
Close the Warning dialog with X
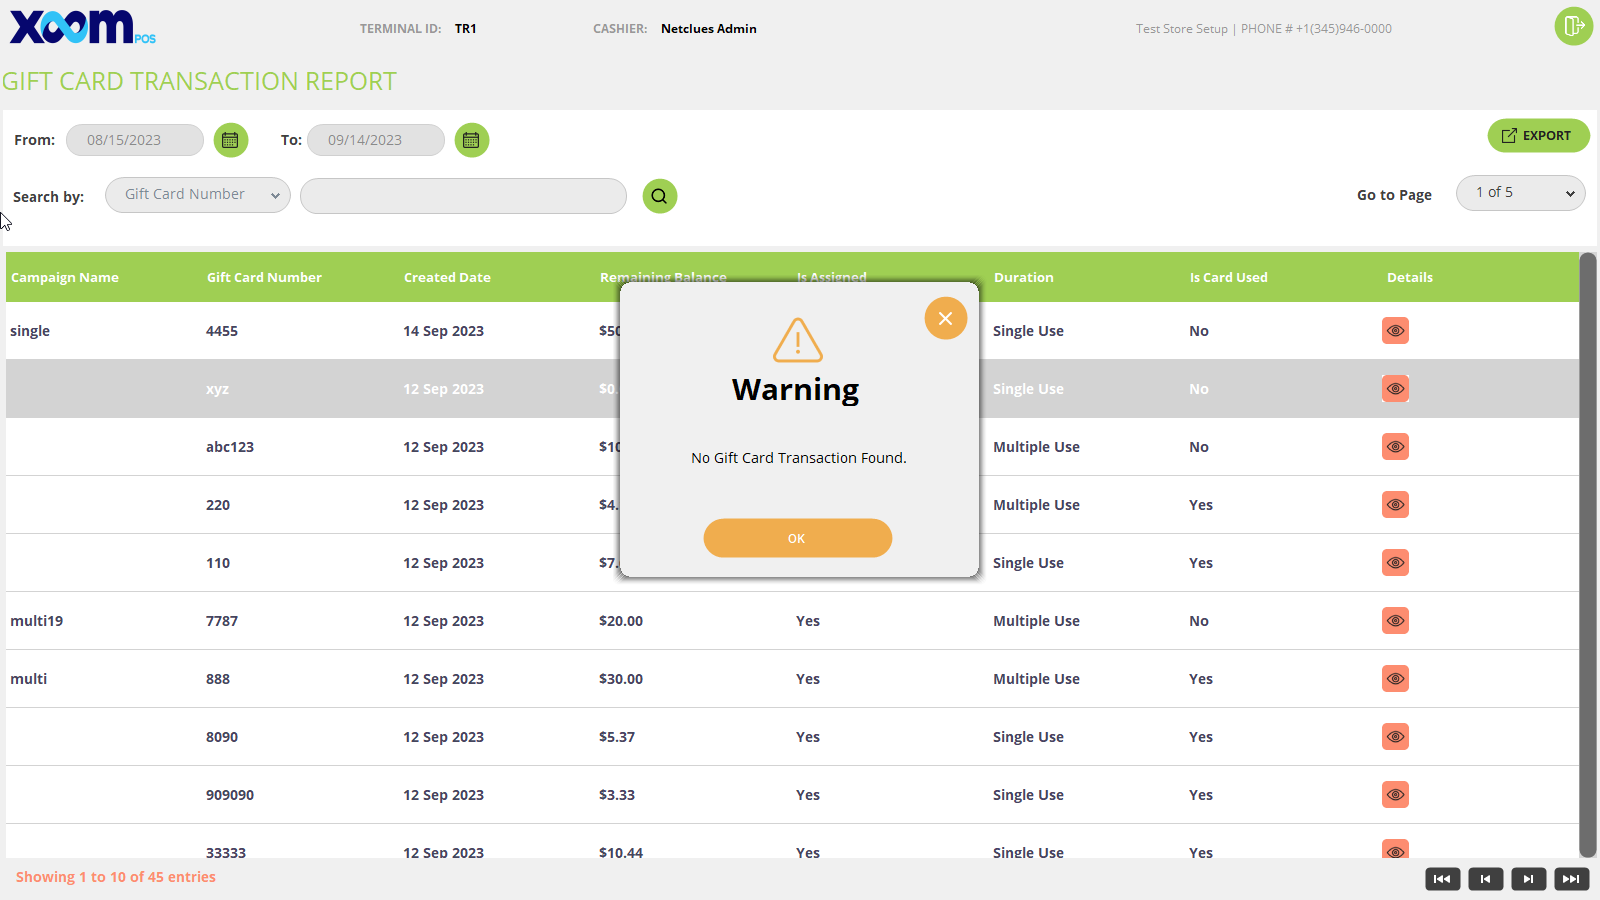(x=945, y=319)
